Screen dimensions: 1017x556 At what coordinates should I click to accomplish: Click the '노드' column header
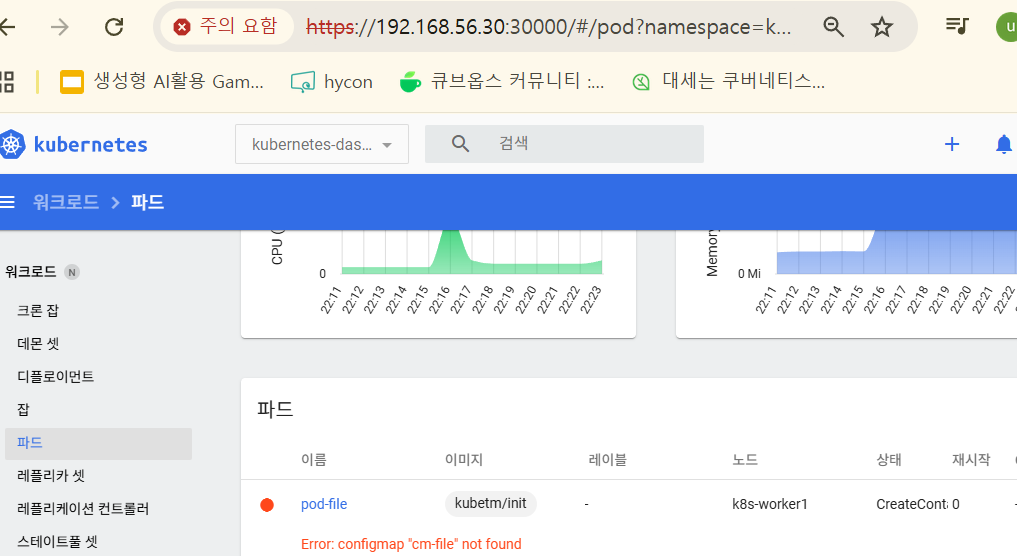[x=745, y=460]
